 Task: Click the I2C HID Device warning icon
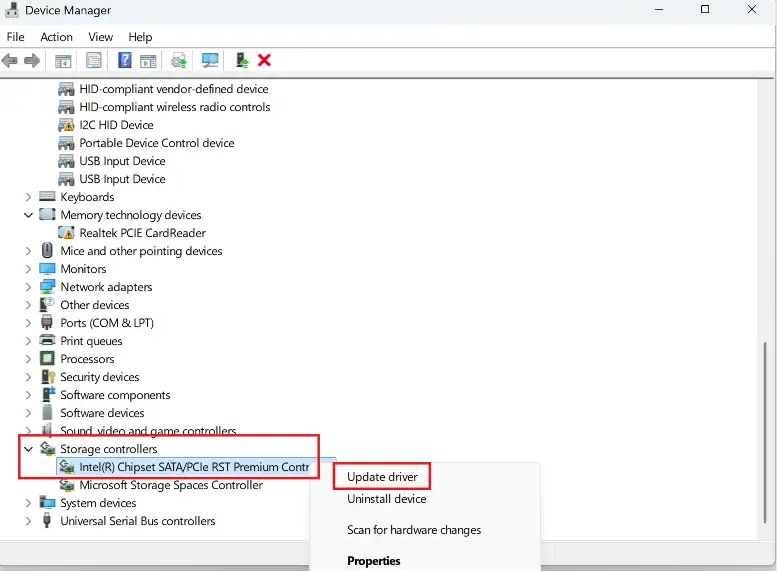[66, 125]
